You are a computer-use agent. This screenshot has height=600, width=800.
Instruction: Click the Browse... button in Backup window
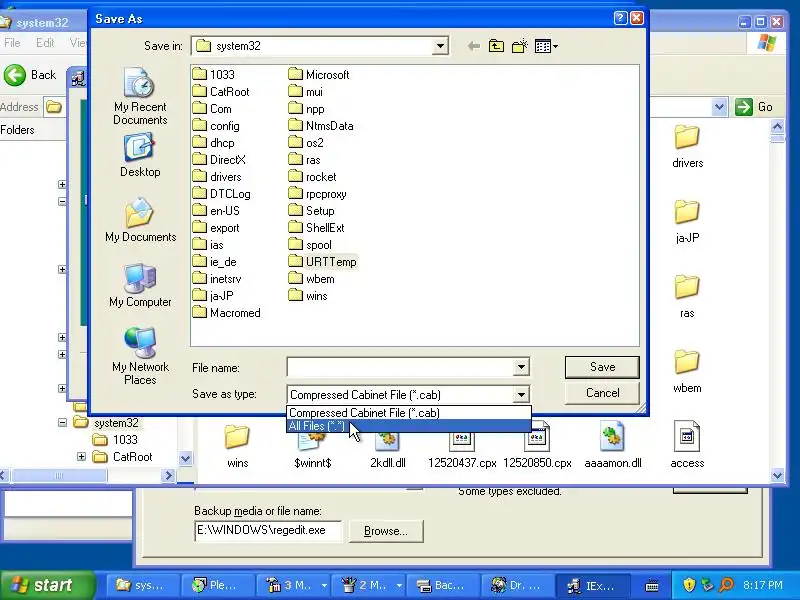[x=386, y=531]
